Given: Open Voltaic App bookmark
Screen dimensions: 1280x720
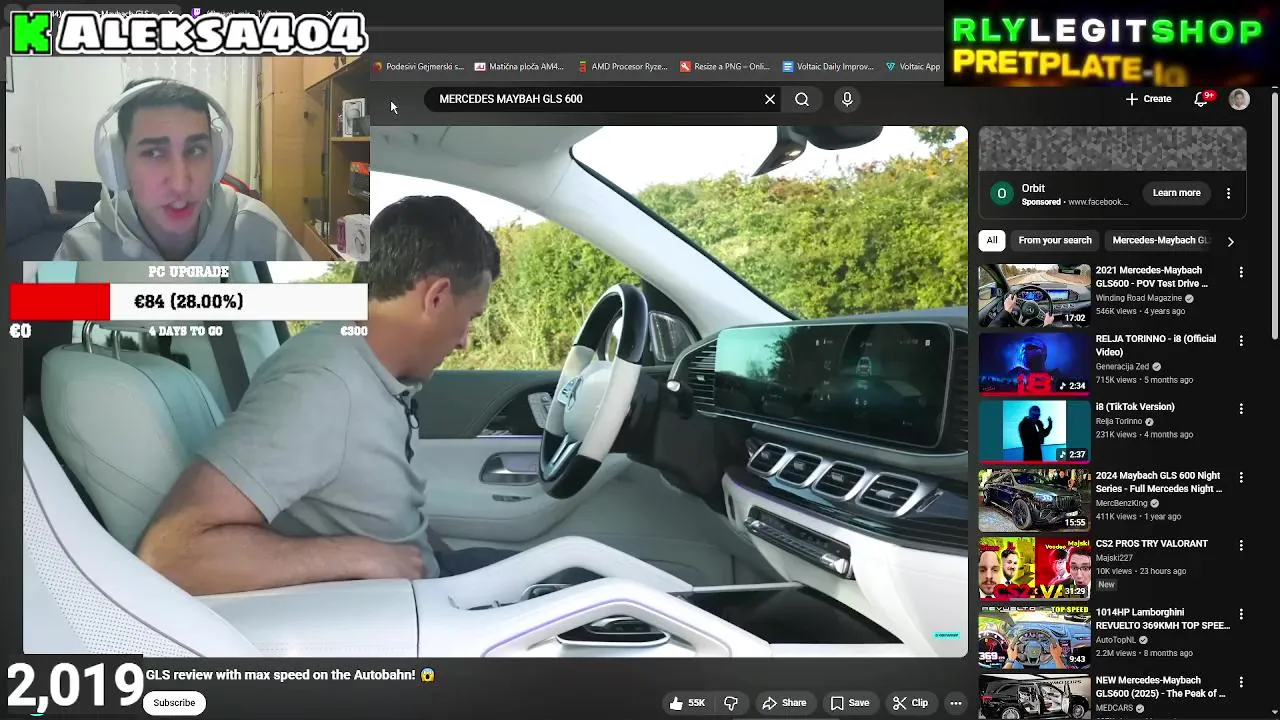Looking at the screenshot, I should pos(913,67).
